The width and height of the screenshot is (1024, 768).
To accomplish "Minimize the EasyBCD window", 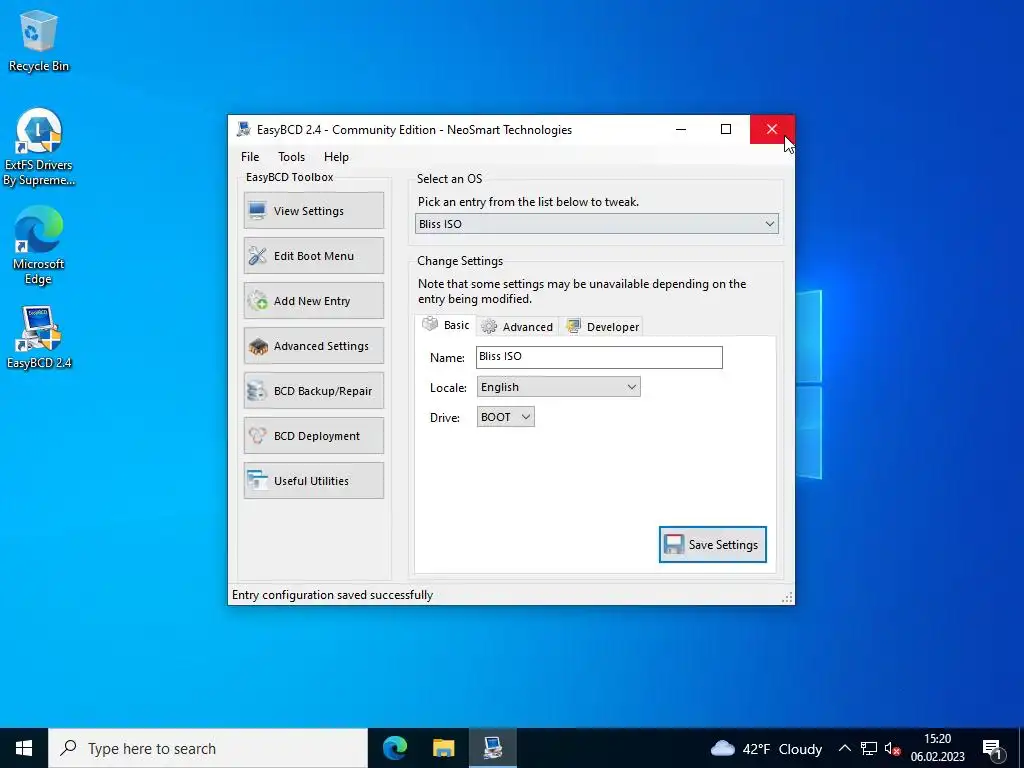I will click(x=680, y=129).
